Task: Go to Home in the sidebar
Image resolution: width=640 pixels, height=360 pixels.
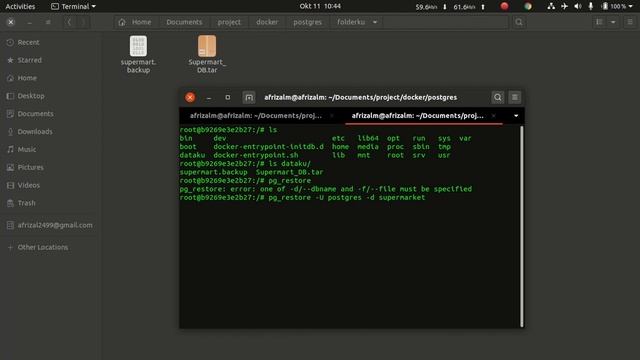Action: coord(27,78)
